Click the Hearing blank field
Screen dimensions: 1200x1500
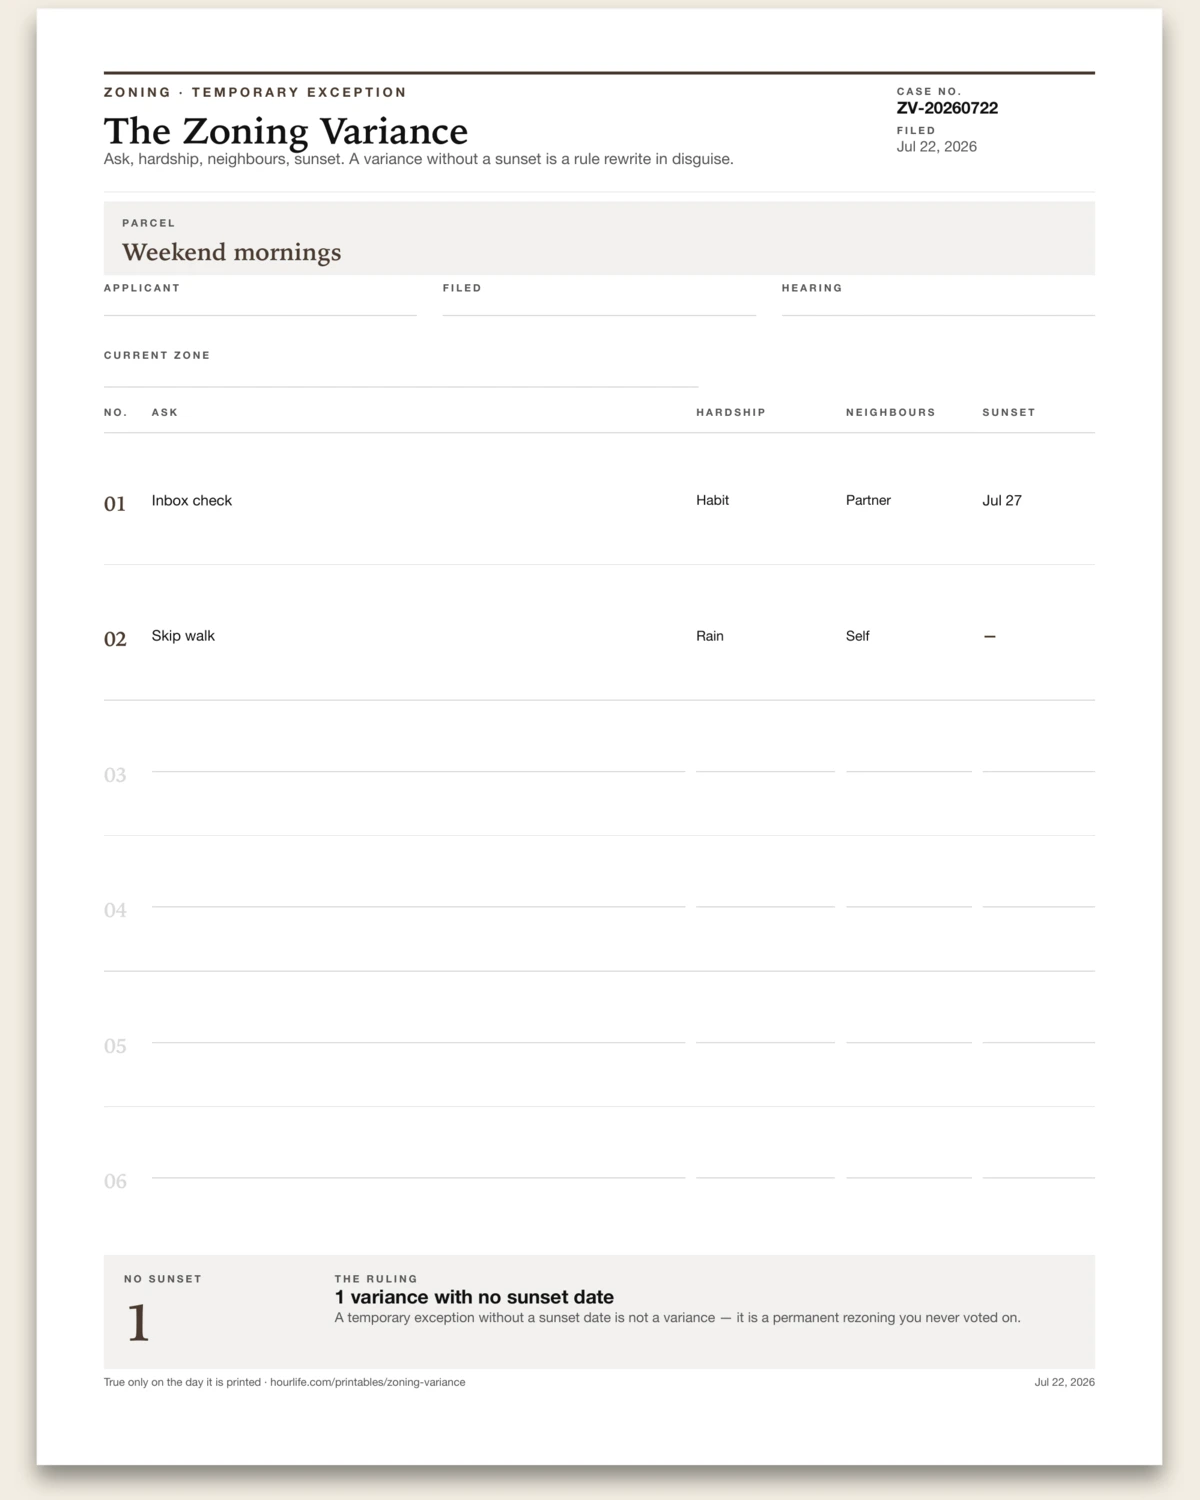[938, 305]
